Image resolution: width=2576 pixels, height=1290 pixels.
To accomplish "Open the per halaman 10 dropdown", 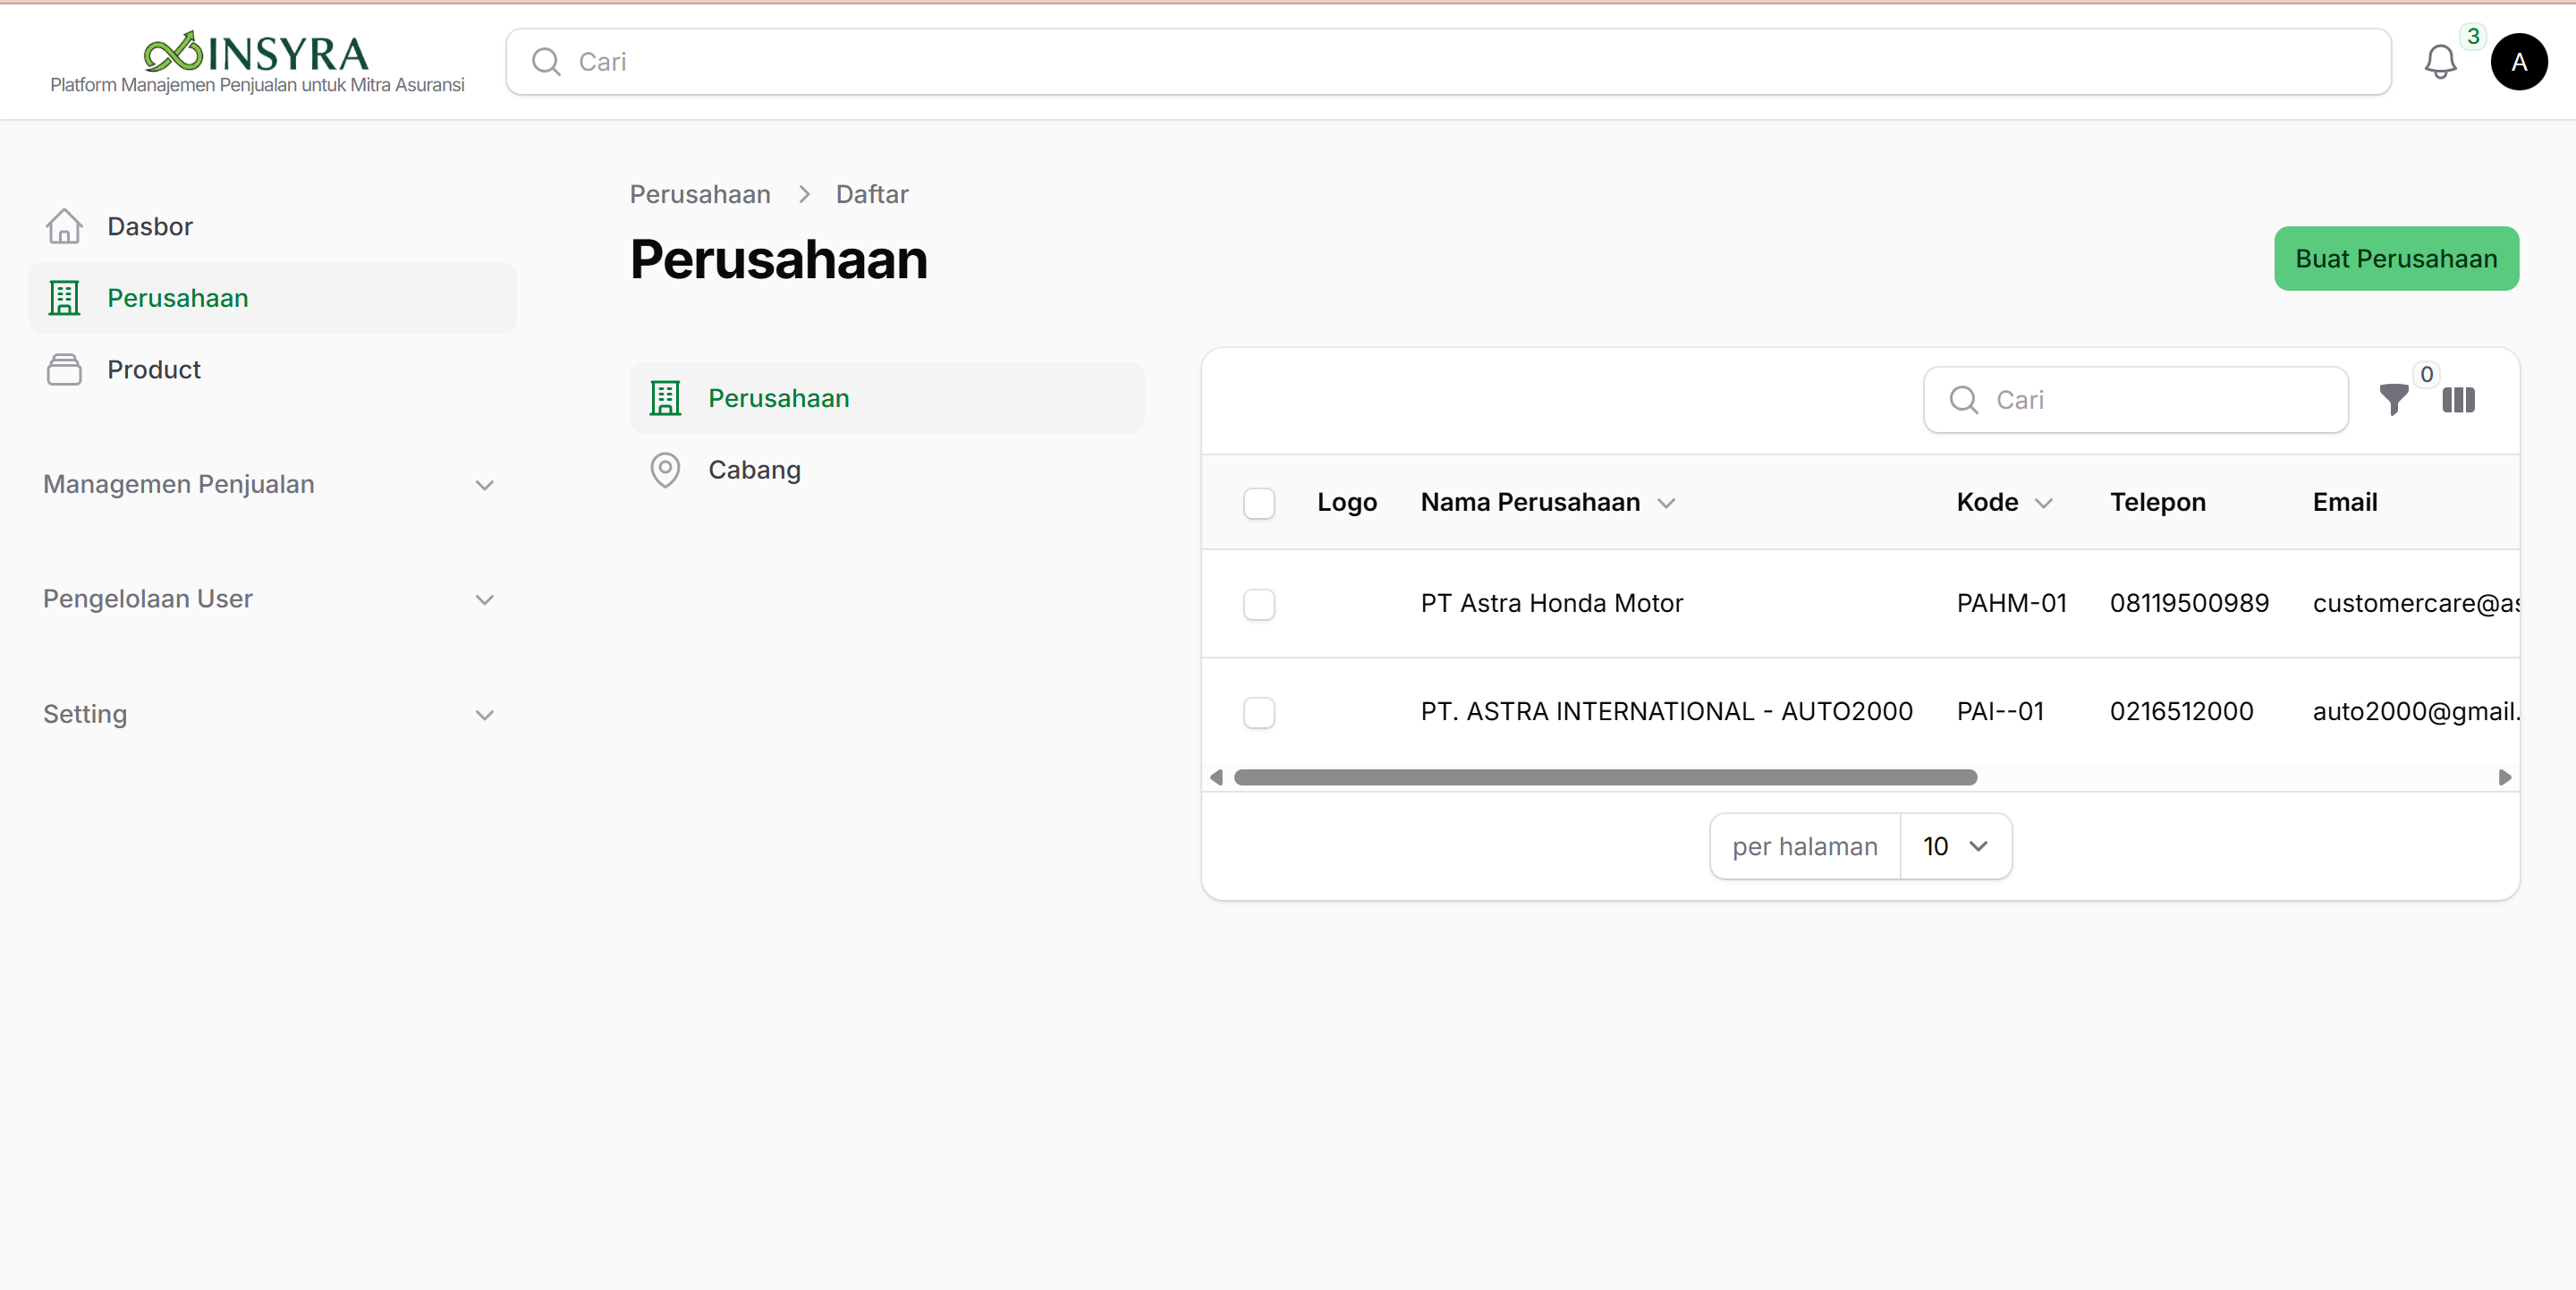I will pos(1955,846).
